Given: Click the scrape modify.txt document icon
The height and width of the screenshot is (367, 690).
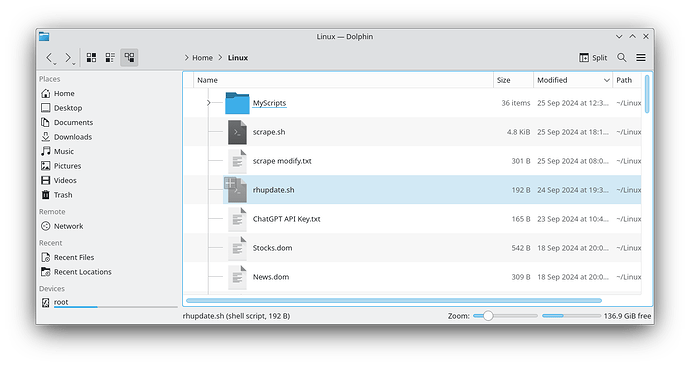Looking at the screenshot, I should [237, 161].
